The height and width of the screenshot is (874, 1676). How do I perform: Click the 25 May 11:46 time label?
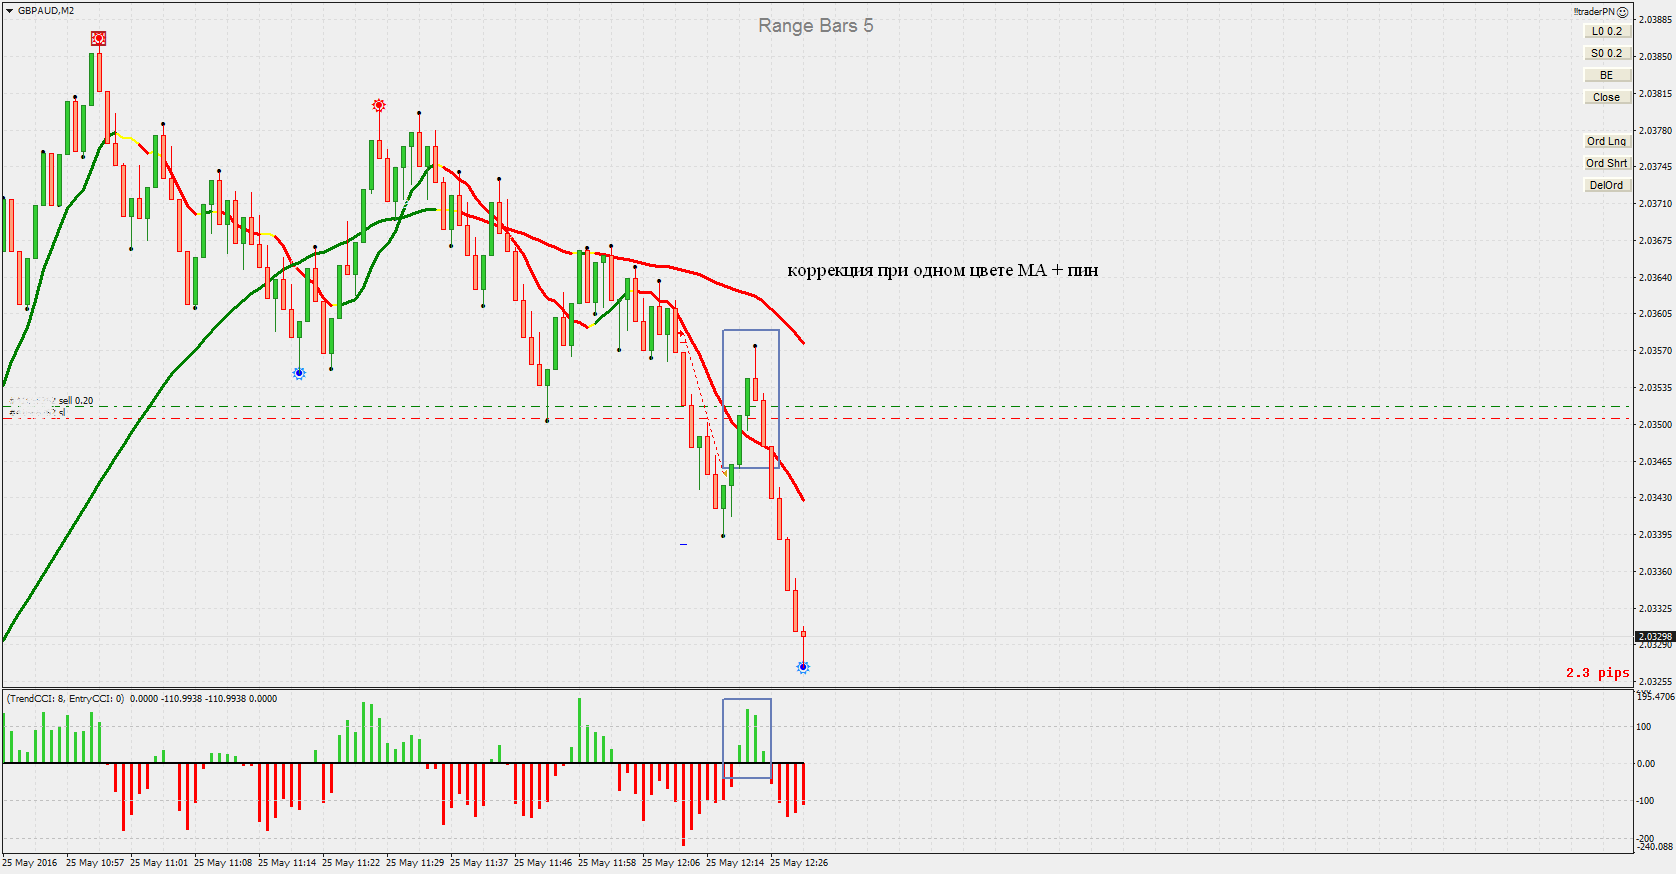(543, 862)
